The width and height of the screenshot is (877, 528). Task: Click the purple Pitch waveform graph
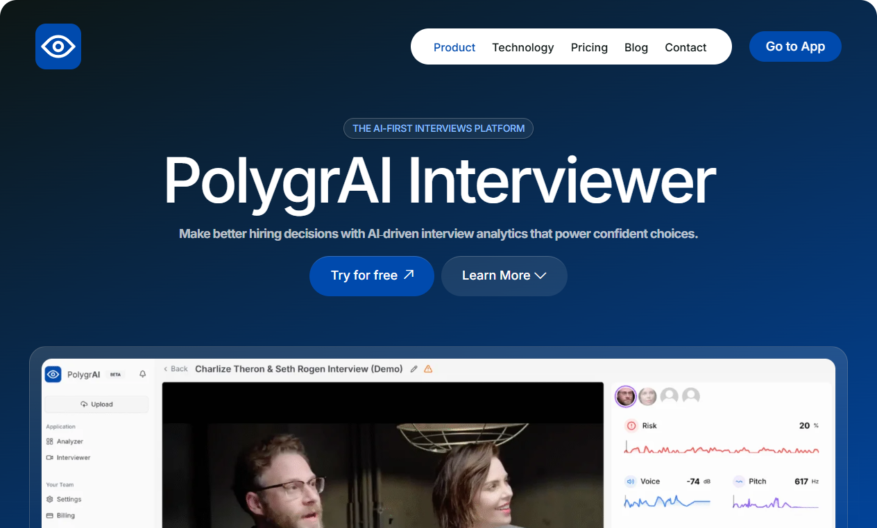(775, 502)
